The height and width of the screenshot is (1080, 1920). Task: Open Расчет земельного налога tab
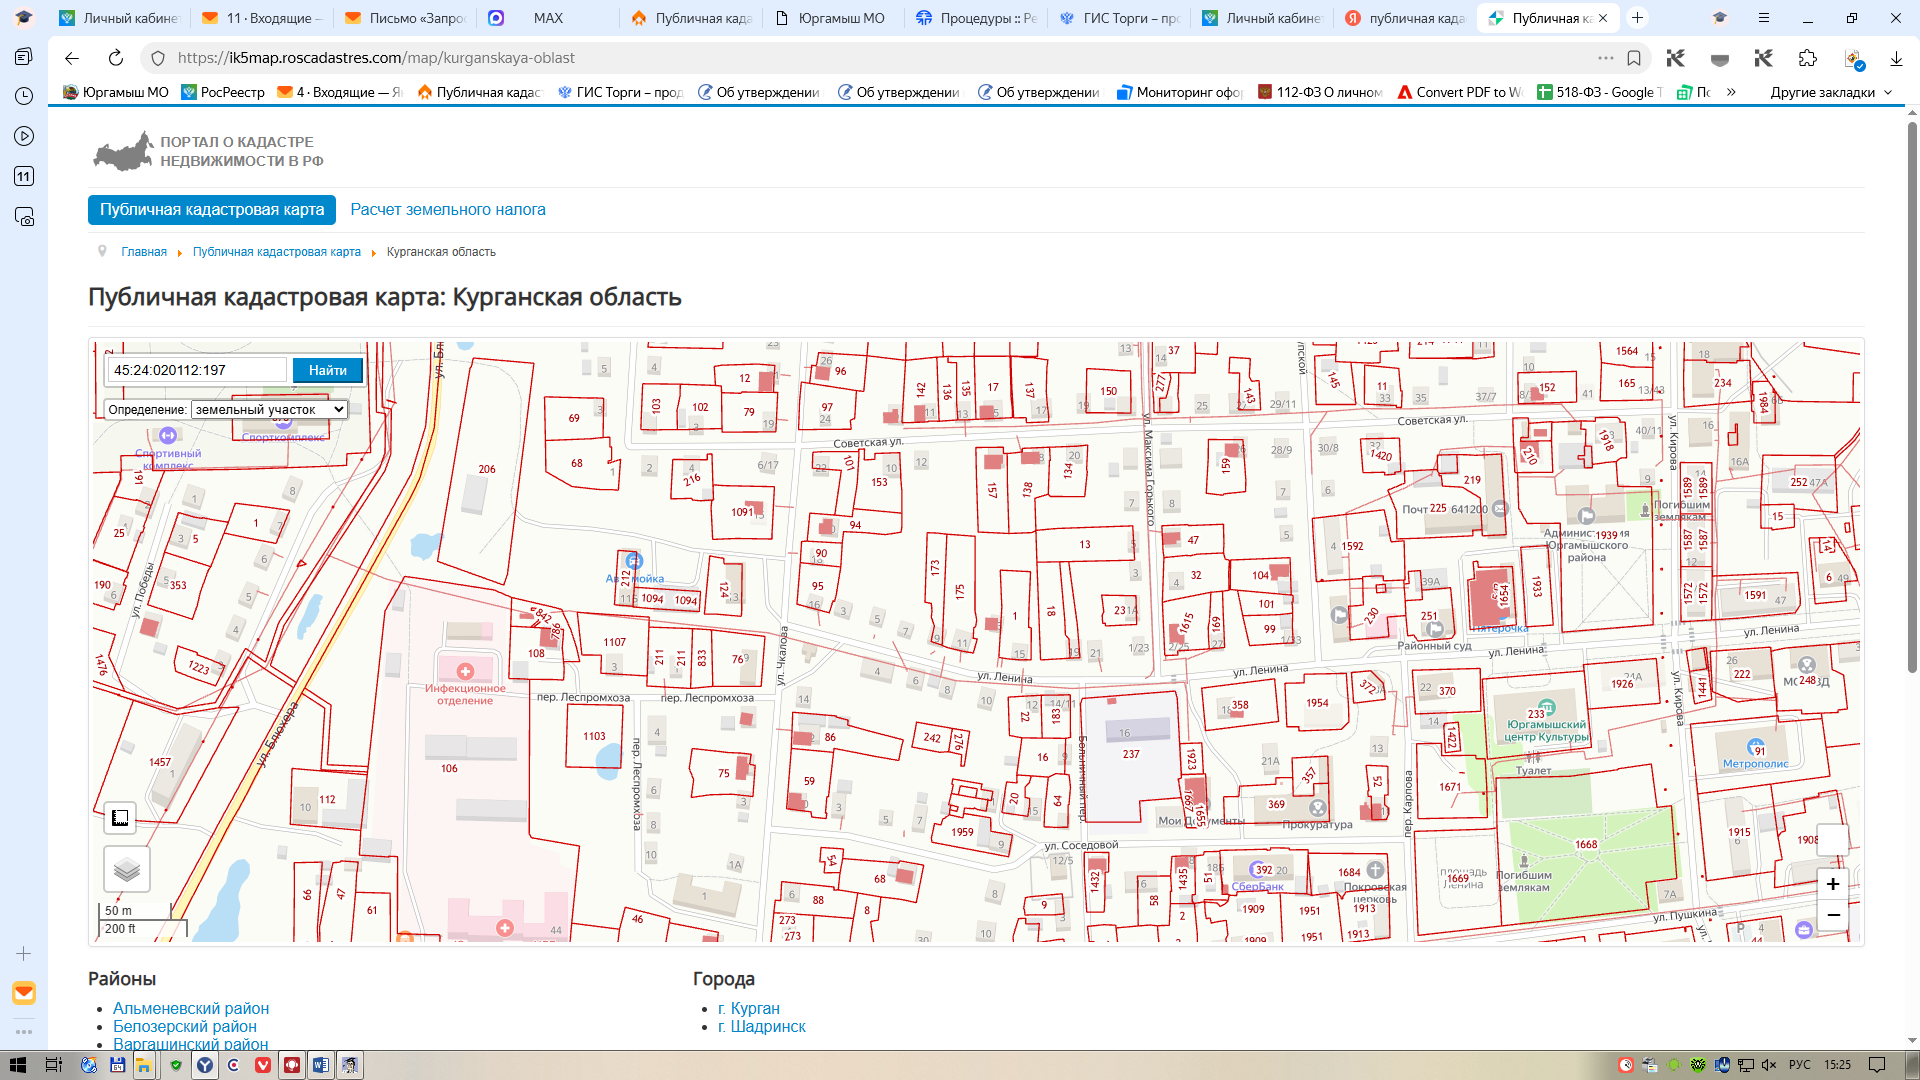448,210
